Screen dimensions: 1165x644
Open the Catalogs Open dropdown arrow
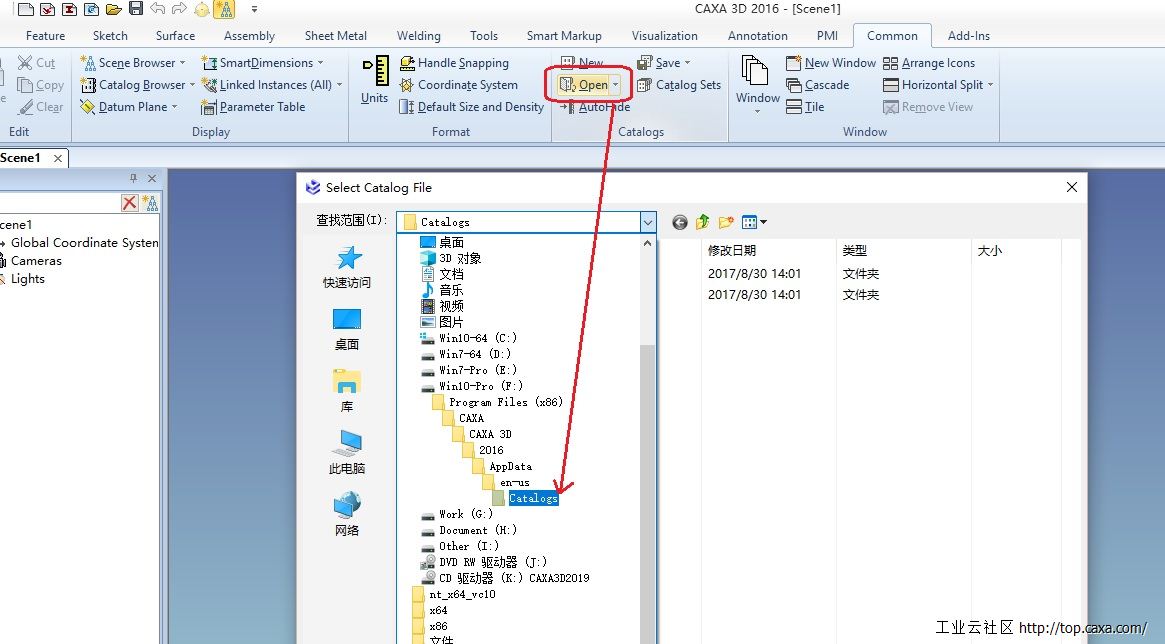(x=615, y=85)
